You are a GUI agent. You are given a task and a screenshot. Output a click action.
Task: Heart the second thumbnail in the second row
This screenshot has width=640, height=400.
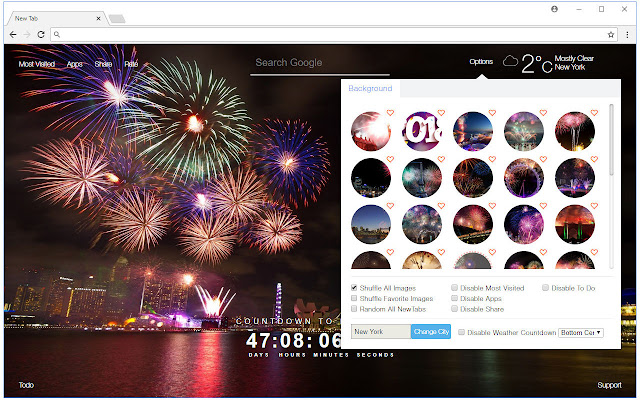(x=441, y=159)
